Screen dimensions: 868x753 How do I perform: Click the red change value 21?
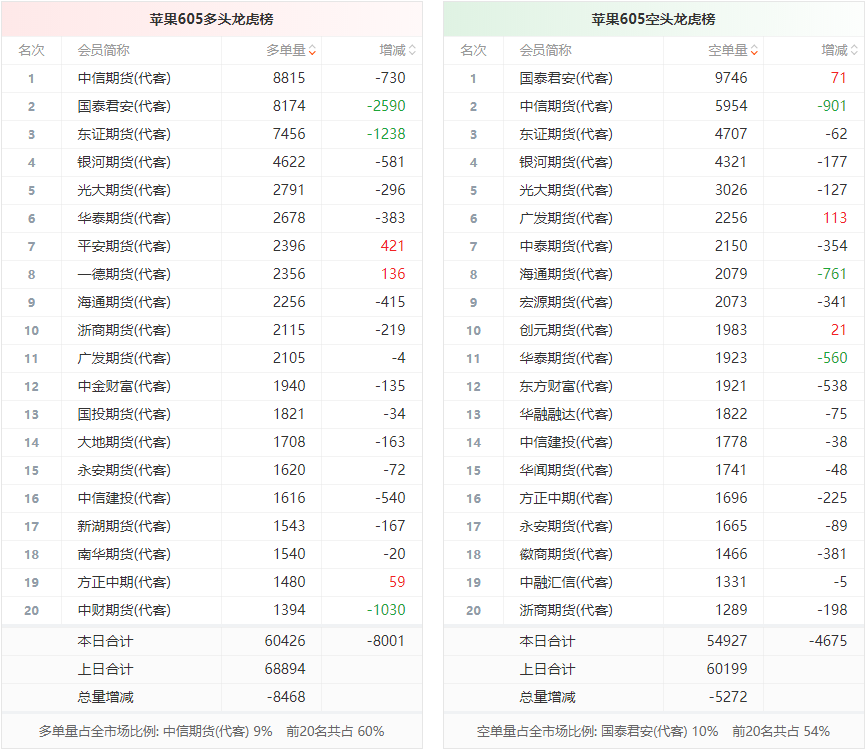(839, 330)
